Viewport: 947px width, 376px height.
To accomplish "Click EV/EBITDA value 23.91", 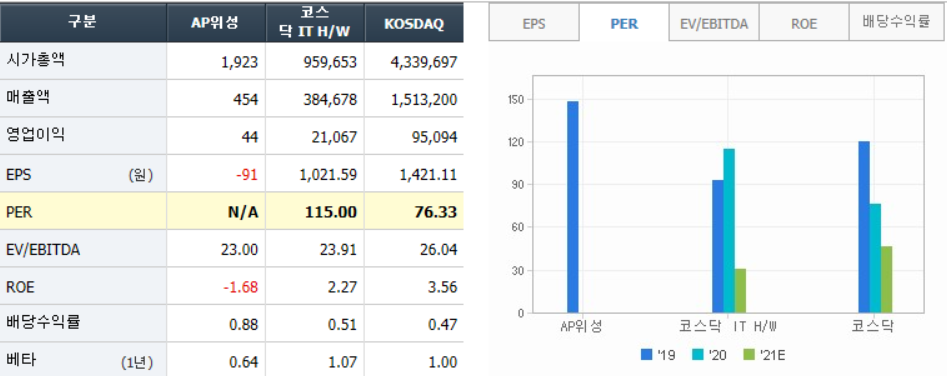I will [339, 250].
